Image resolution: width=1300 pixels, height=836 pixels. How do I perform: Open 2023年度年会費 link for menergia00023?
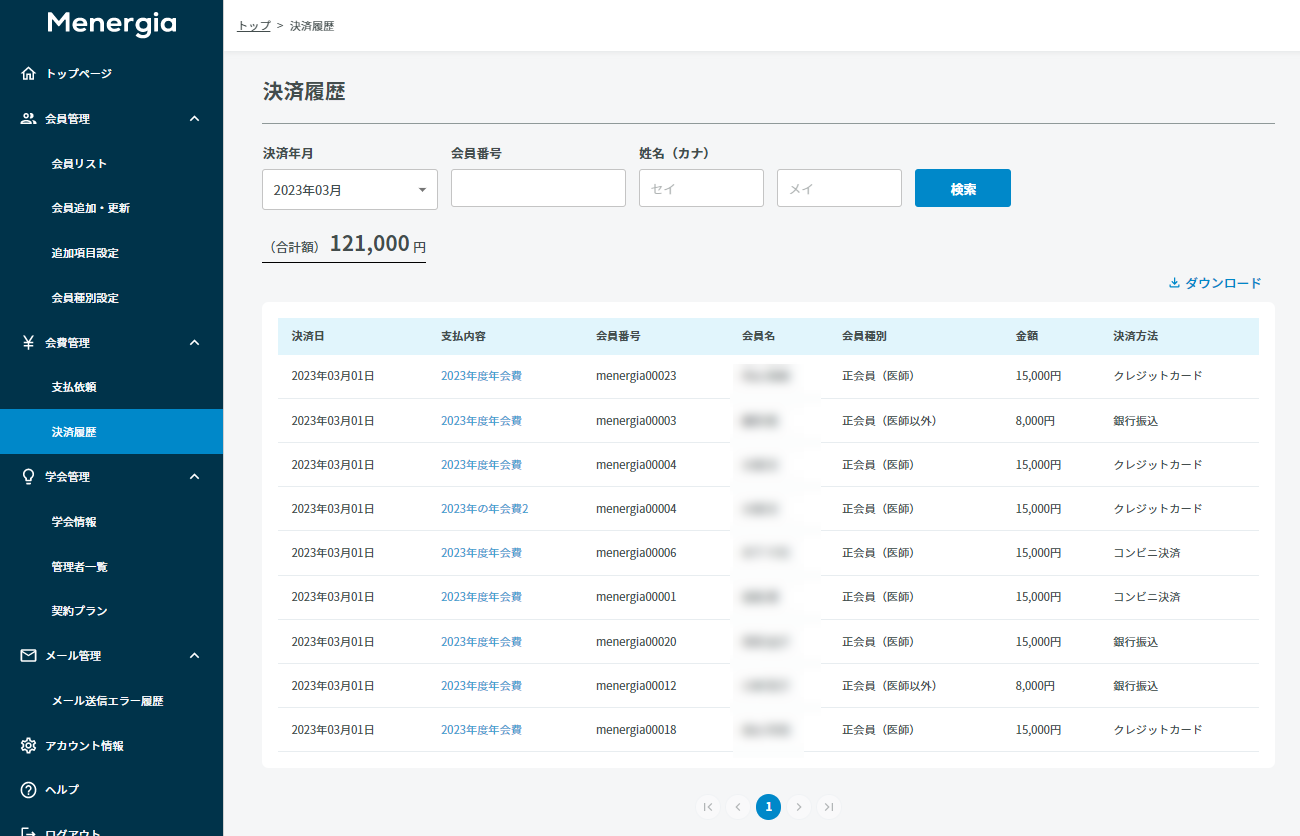[481, 376]
